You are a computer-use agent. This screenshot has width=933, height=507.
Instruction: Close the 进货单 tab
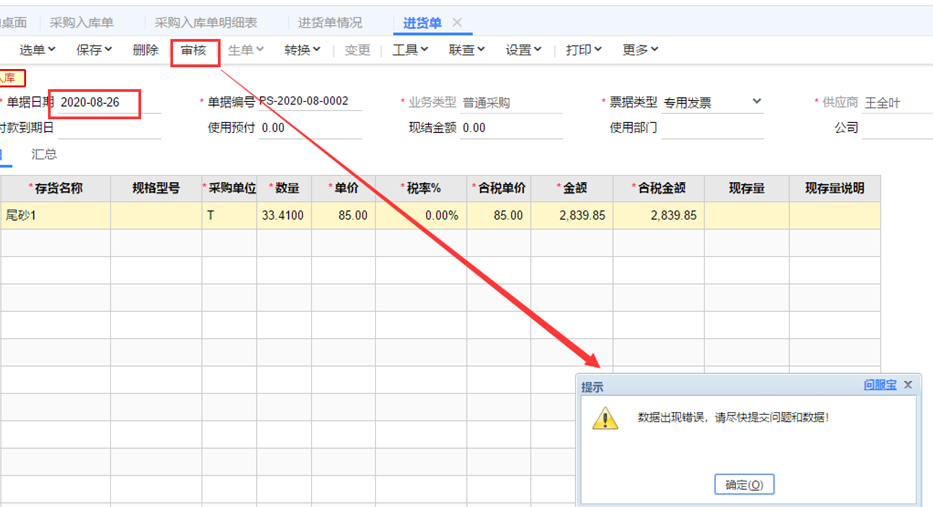pyautogui.click(x=457, y=23)
